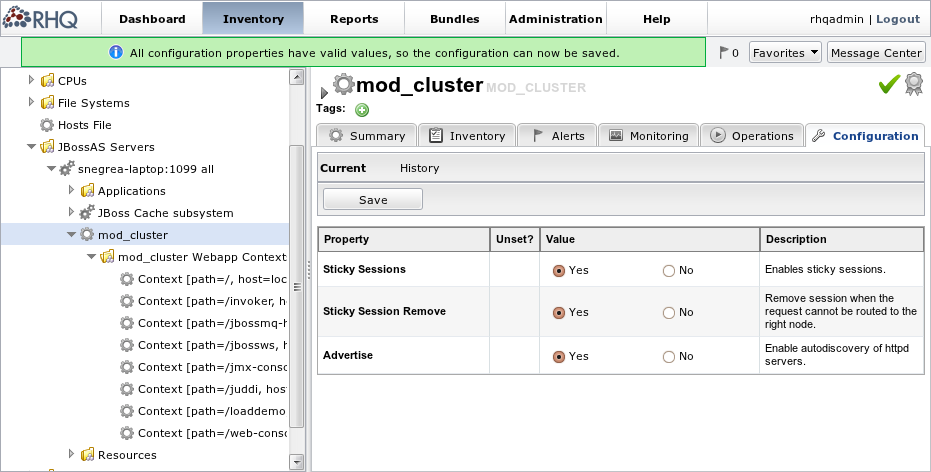Open the Bundles menu
The height and width of the screenshot is (472, 931).
coord(455,19)
